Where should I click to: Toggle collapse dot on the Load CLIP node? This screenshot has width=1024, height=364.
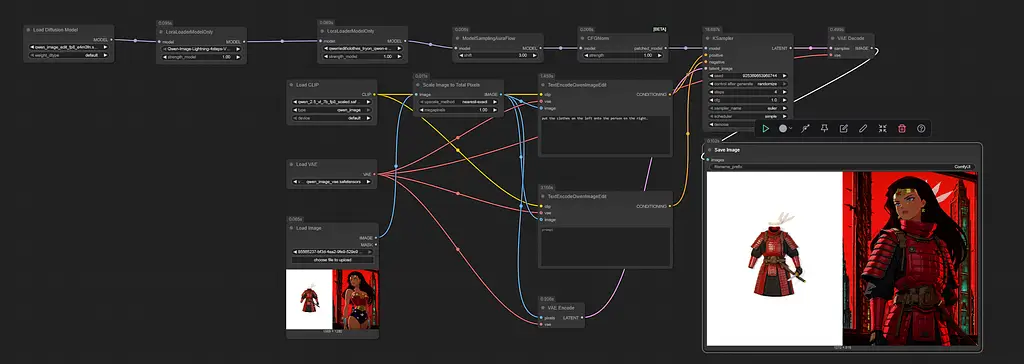coord(292,85)
